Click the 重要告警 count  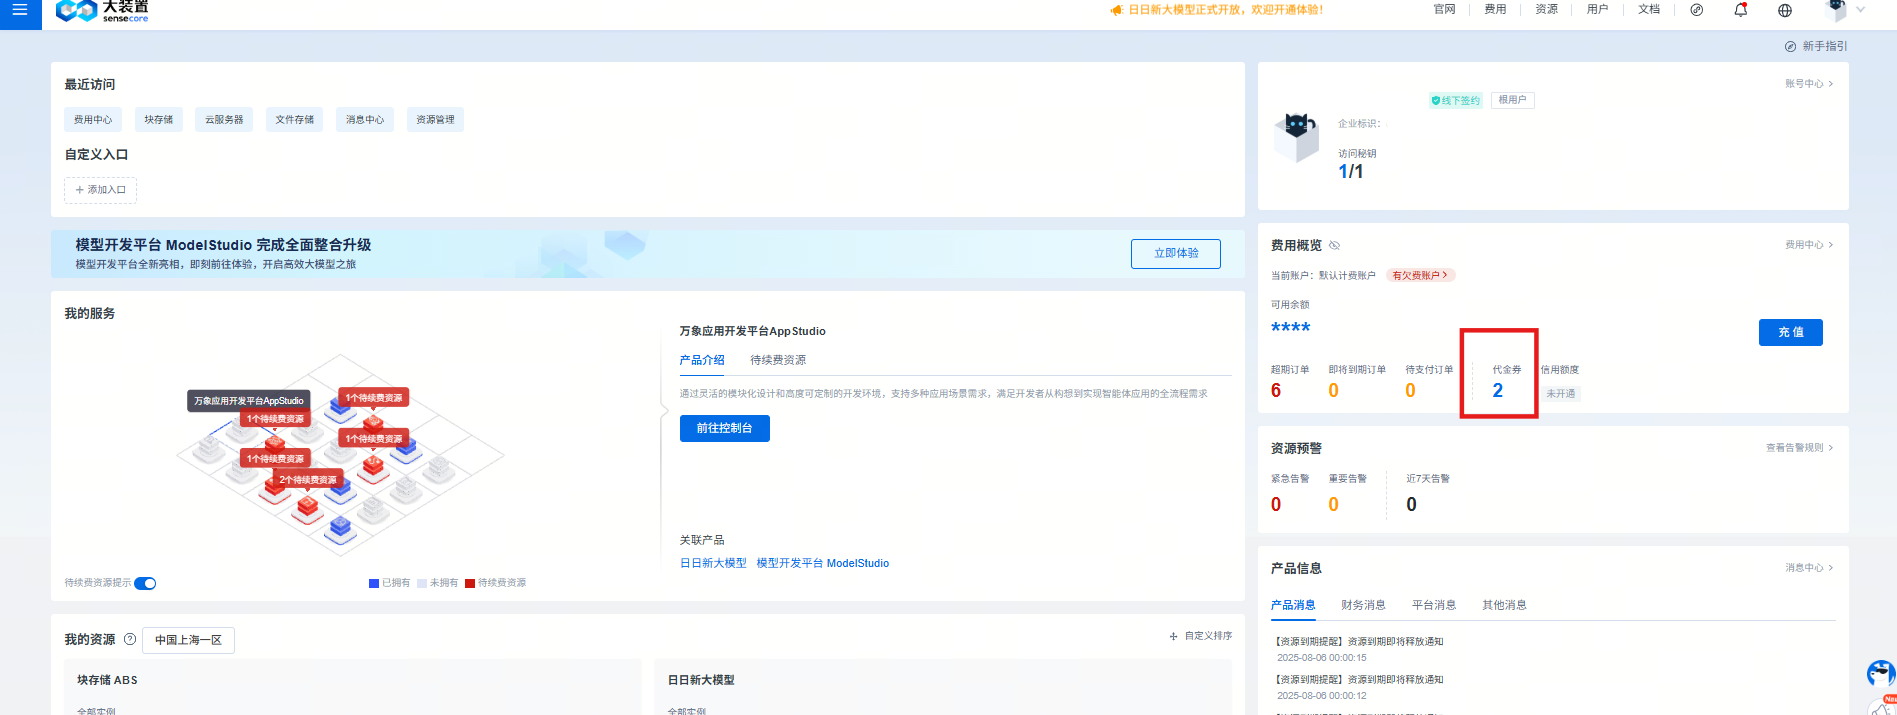(1334, 505)
